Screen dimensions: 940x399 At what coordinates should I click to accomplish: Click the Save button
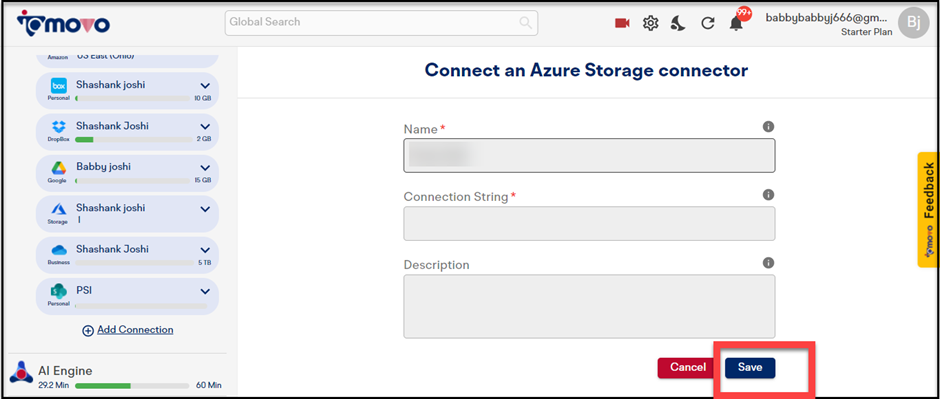click(749, 368)
